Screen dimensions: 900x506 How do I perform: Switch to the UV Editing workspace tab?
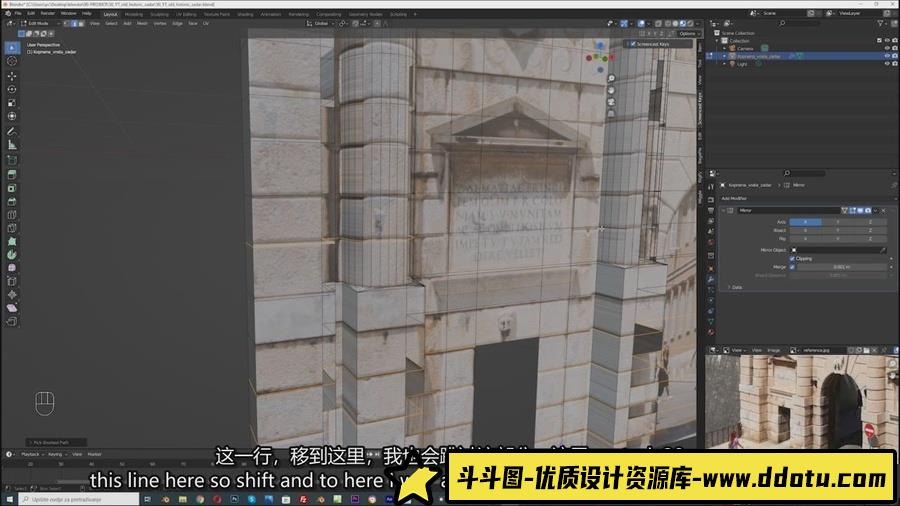click(186, 14)
